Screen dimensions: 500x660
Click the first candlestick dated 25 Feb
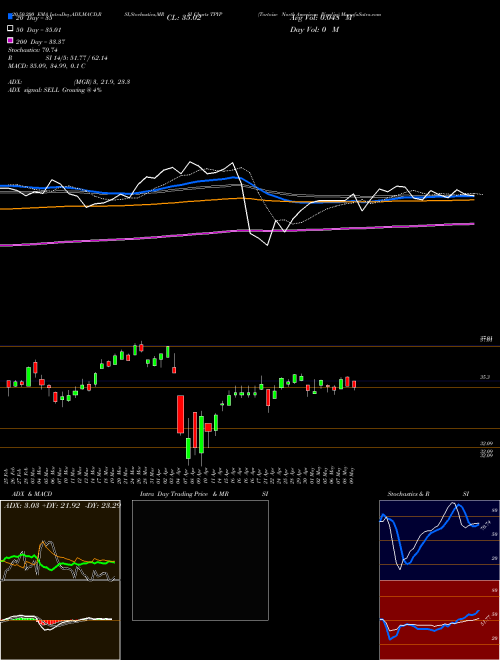pos(8,386)
